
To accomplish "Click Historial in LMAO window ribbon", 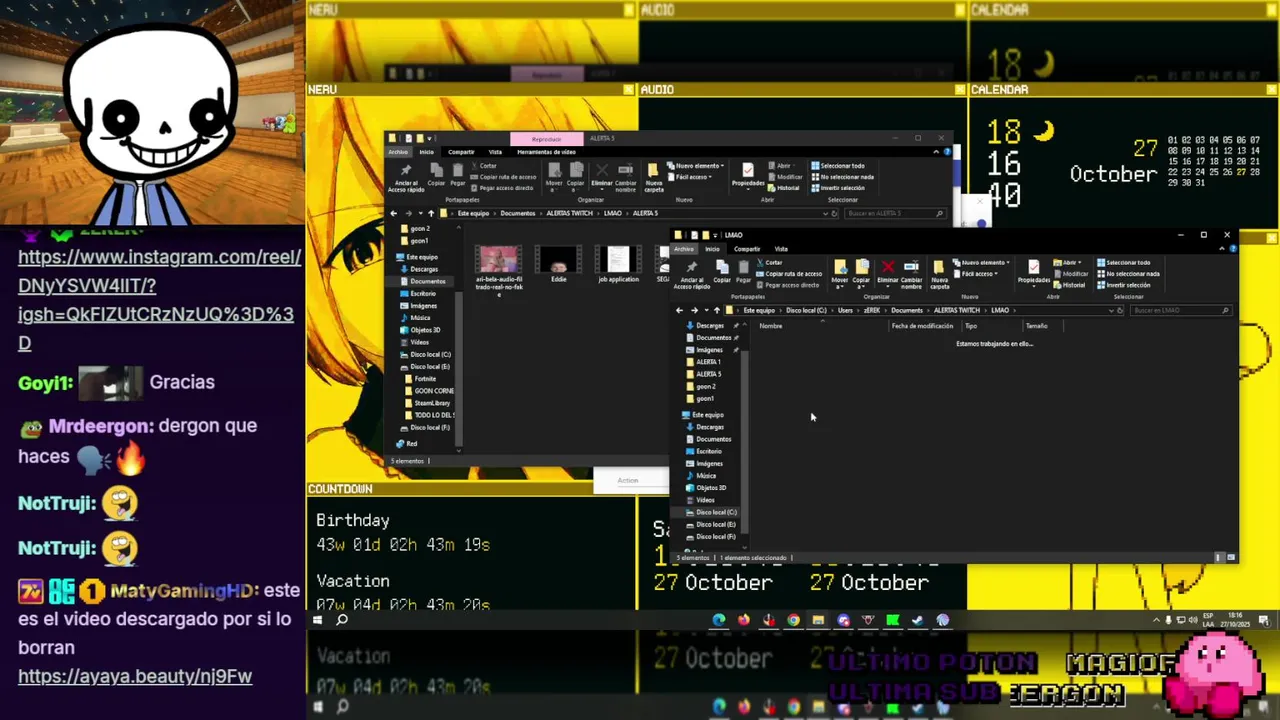I will (1069, 285).
